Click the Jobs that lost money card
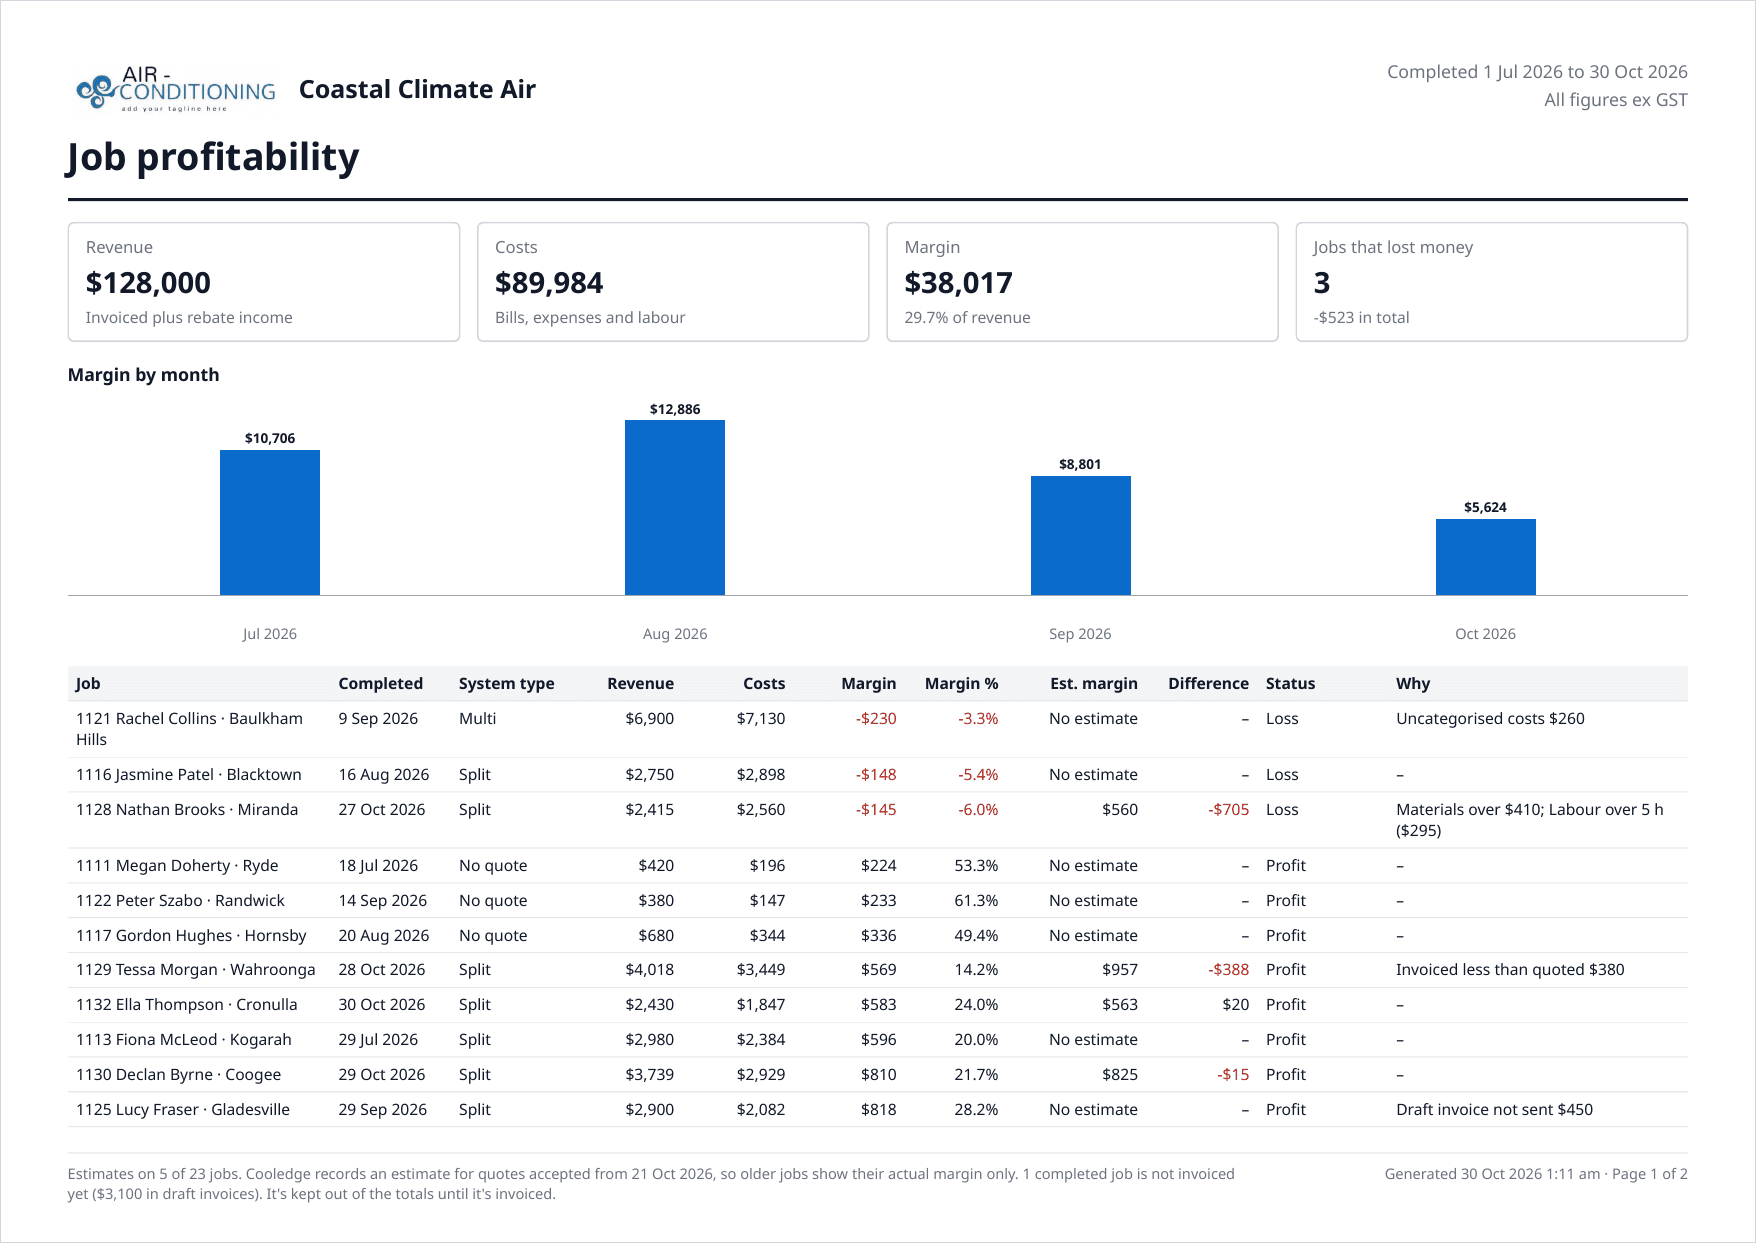 click(1491, 282)
